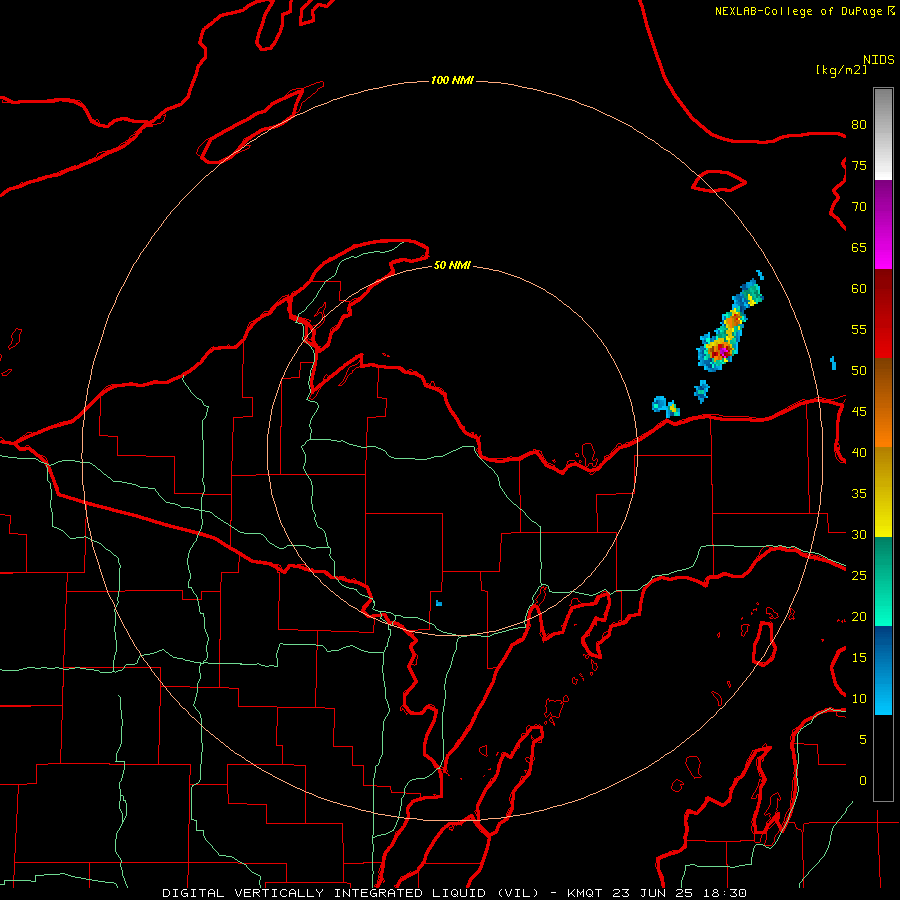The height and width of the screenshot is (900, 900).
Task: Click the 25 value on color scale
Action: click(859, 576)
